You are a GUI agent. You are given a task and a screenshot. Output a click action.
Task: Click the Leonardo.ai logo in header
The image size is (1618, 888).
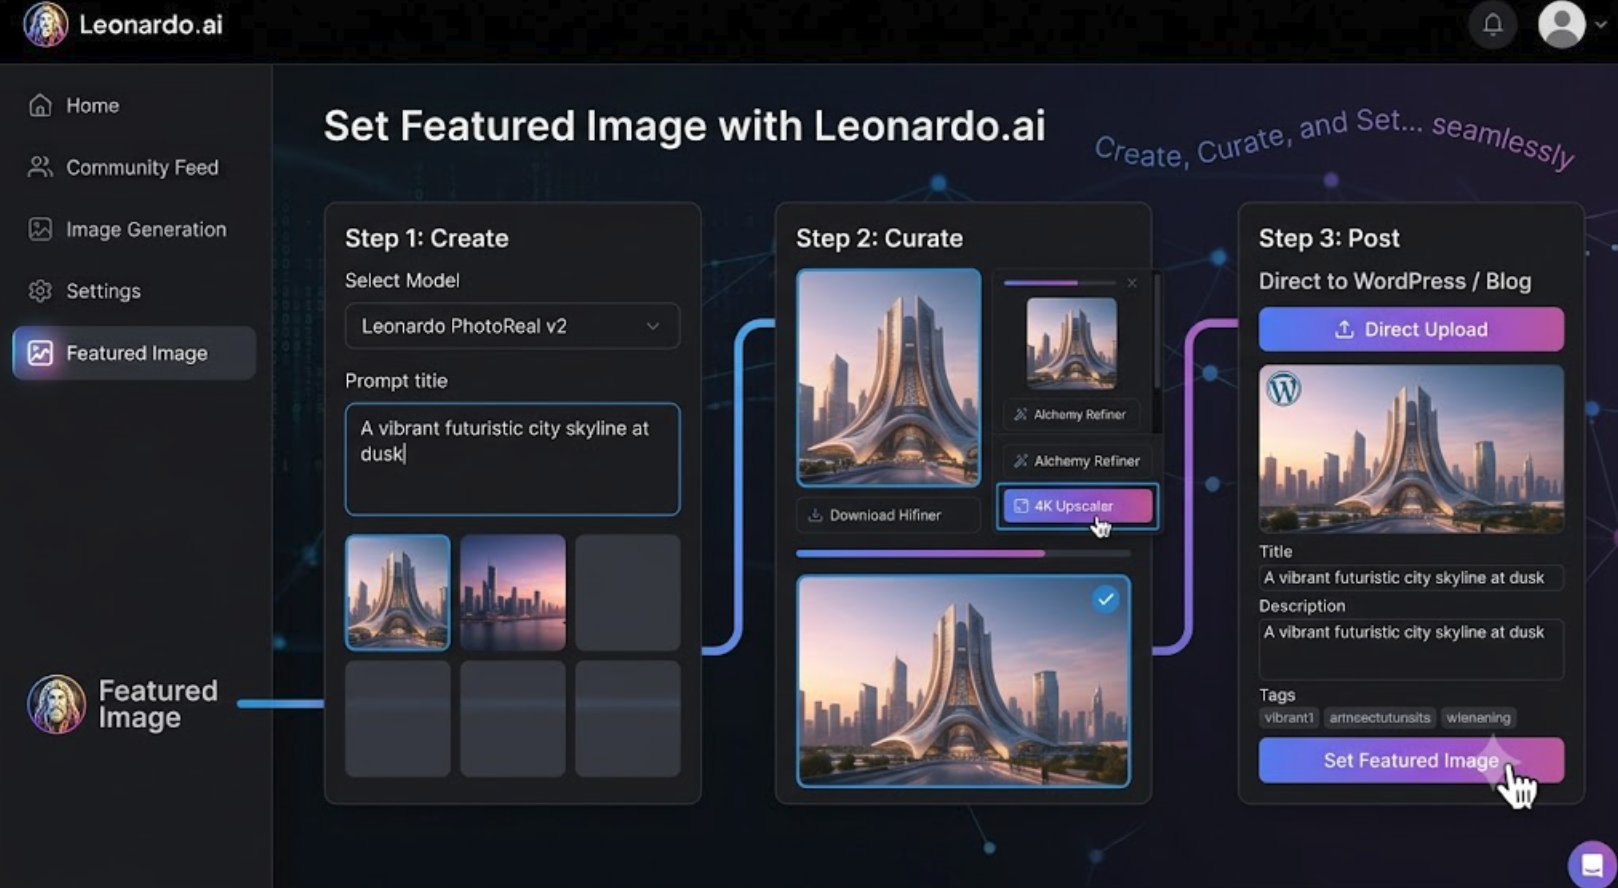pyautogui.click(x=46, y=24)
